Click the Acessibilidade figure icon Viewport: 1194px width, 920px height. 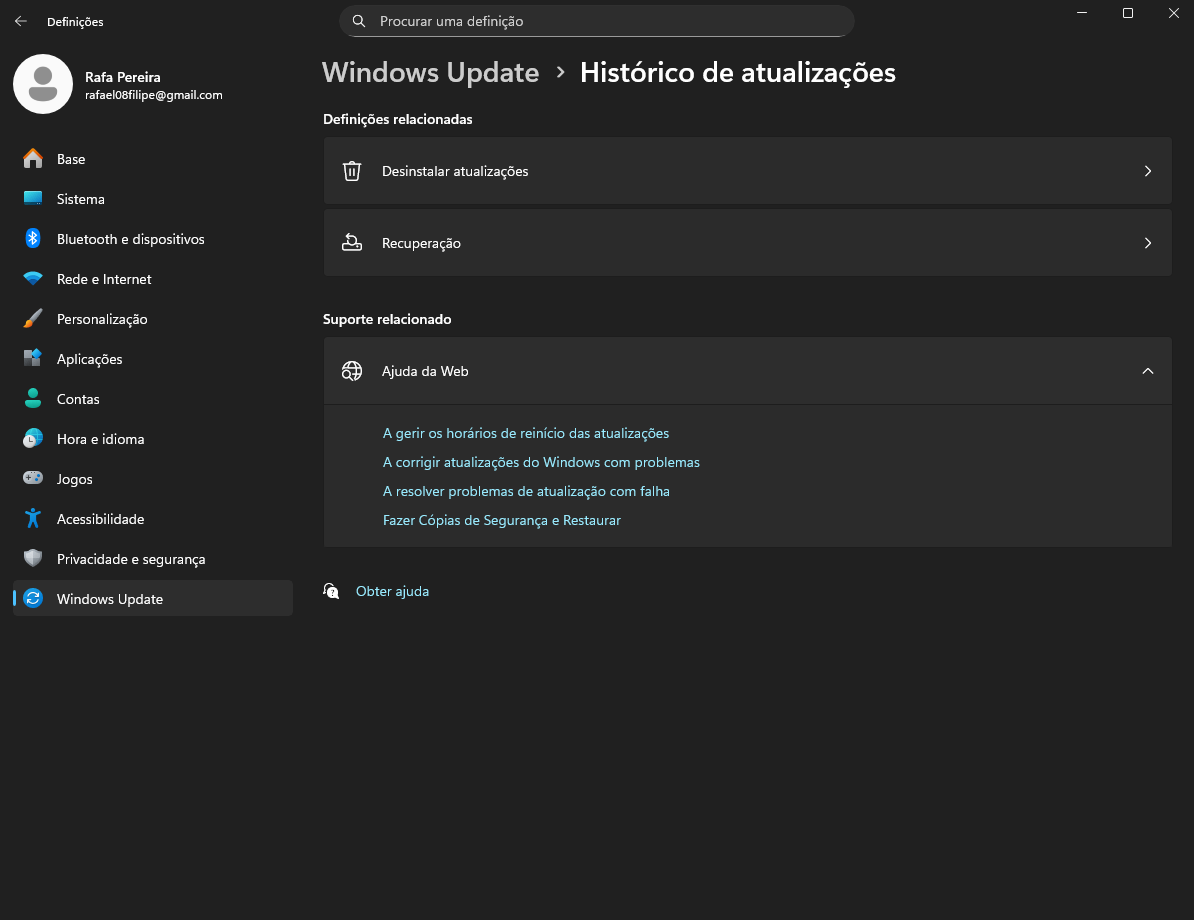point(33,519)
